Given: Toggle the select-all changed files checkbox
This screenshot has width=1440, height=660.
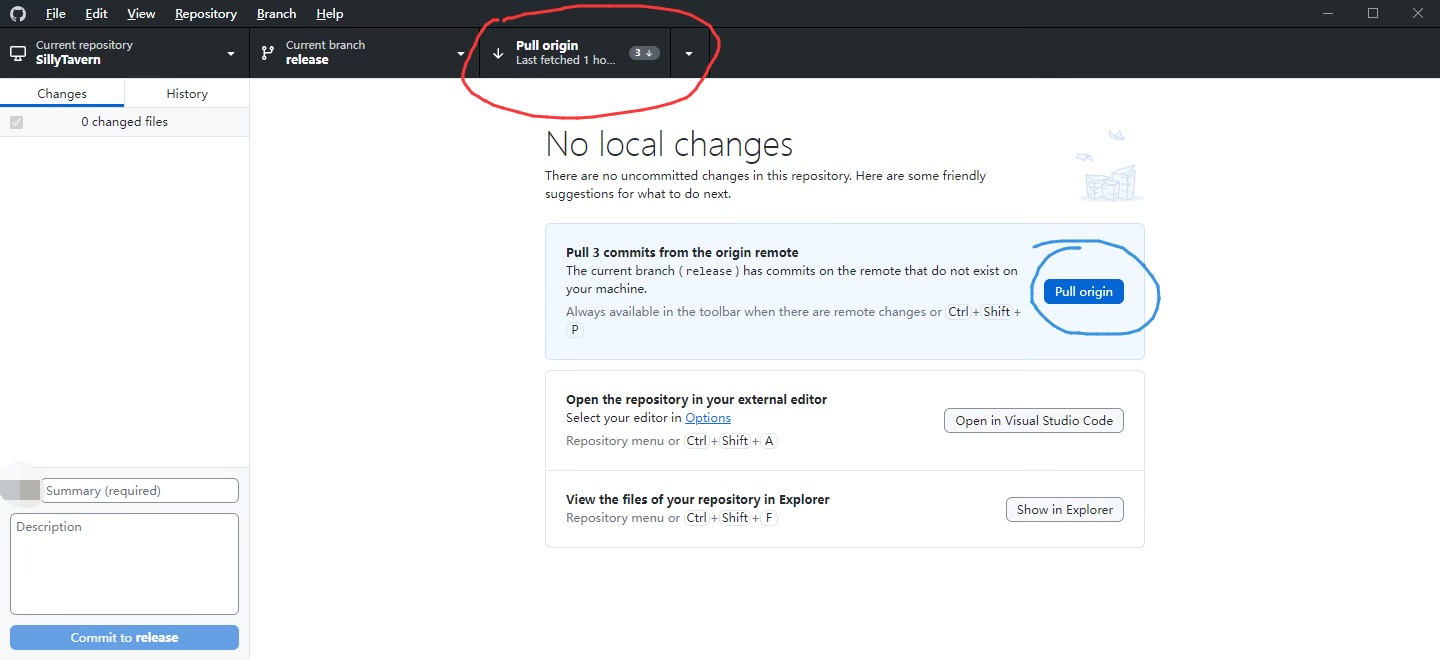Looking at the screenshot, I should (x=16, y=122).
